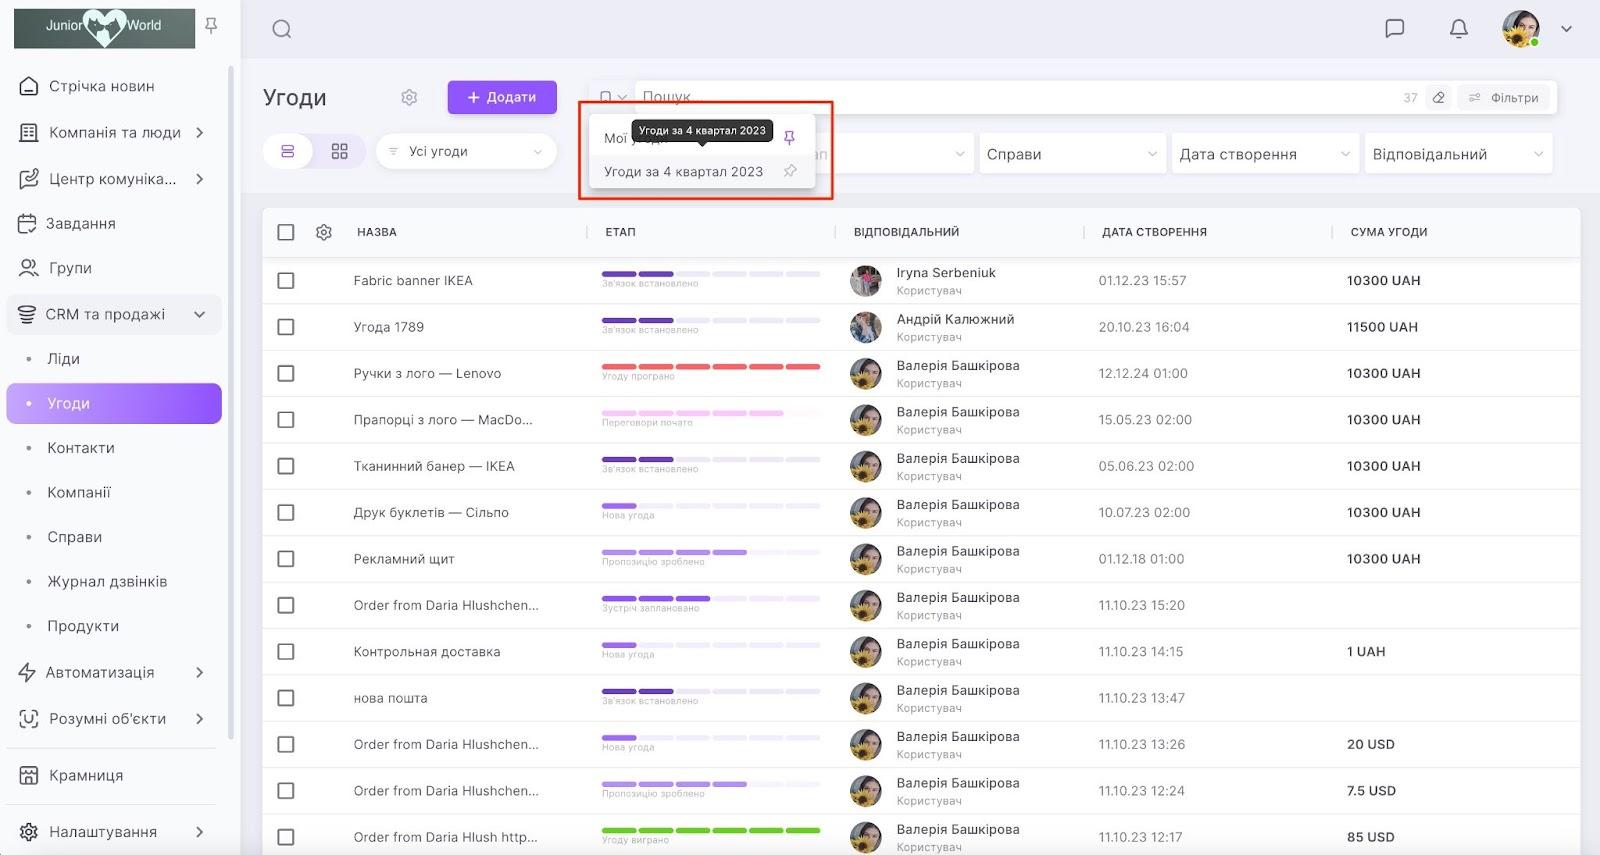This screenshot has width=1600, height=855.
Task: Open the chat messages icon
Action: [x=1394, y=29]
